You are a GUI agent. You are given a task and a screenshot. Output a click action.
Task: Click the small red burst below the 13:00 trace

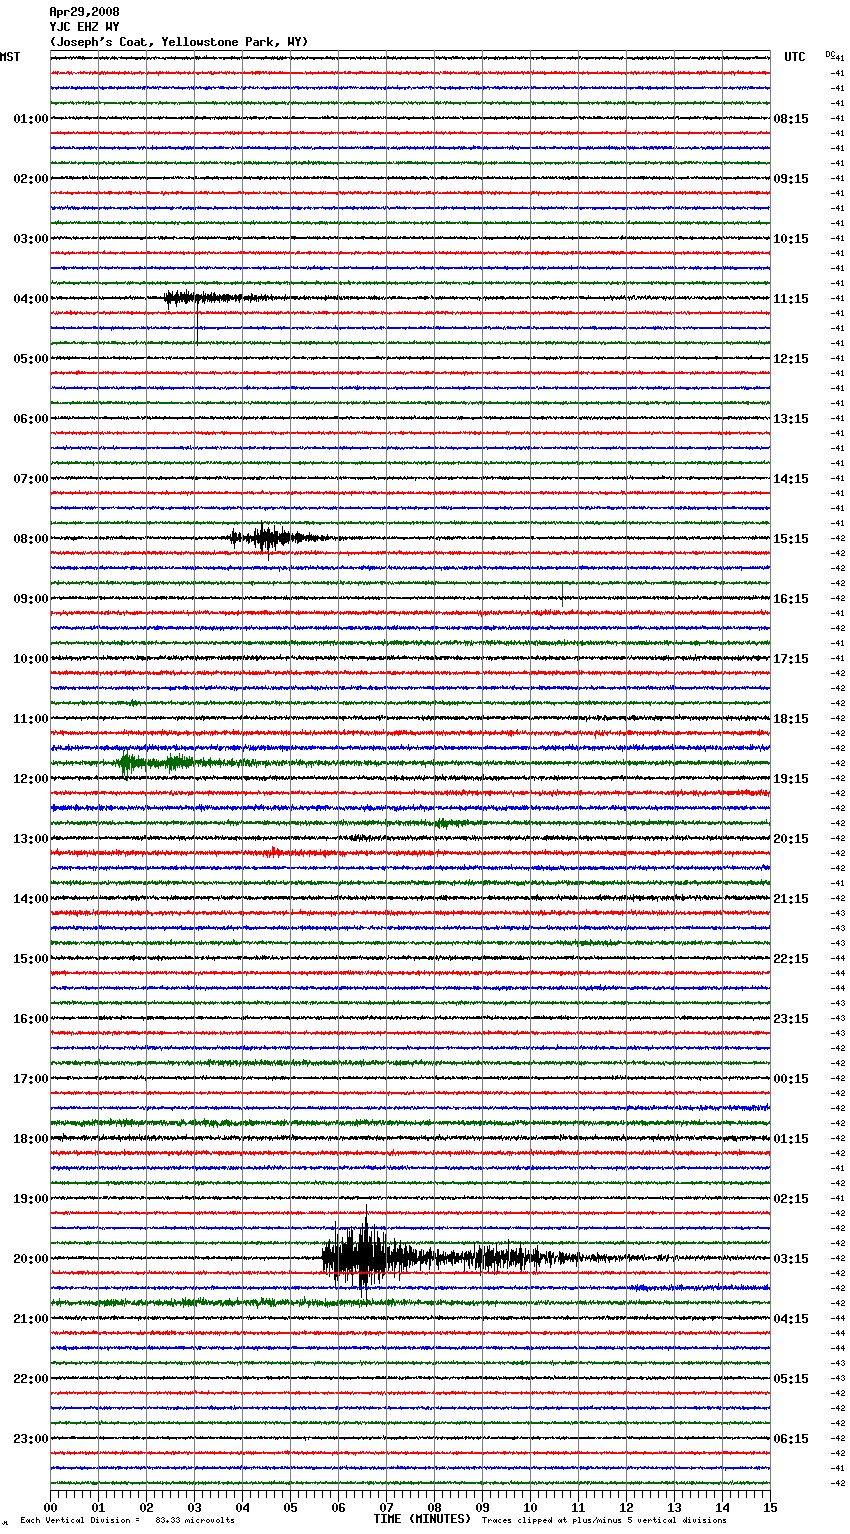(x=272, y=852)
